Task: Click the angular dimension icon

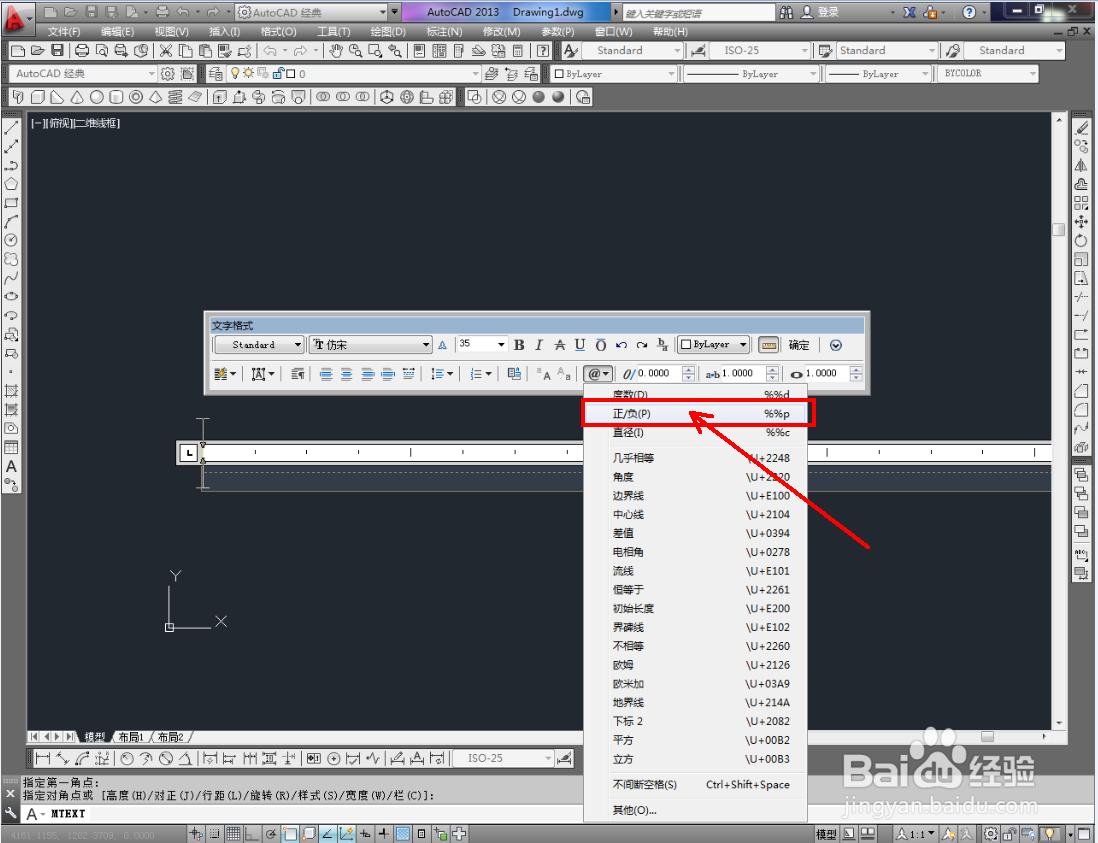Action: point(185,758)
